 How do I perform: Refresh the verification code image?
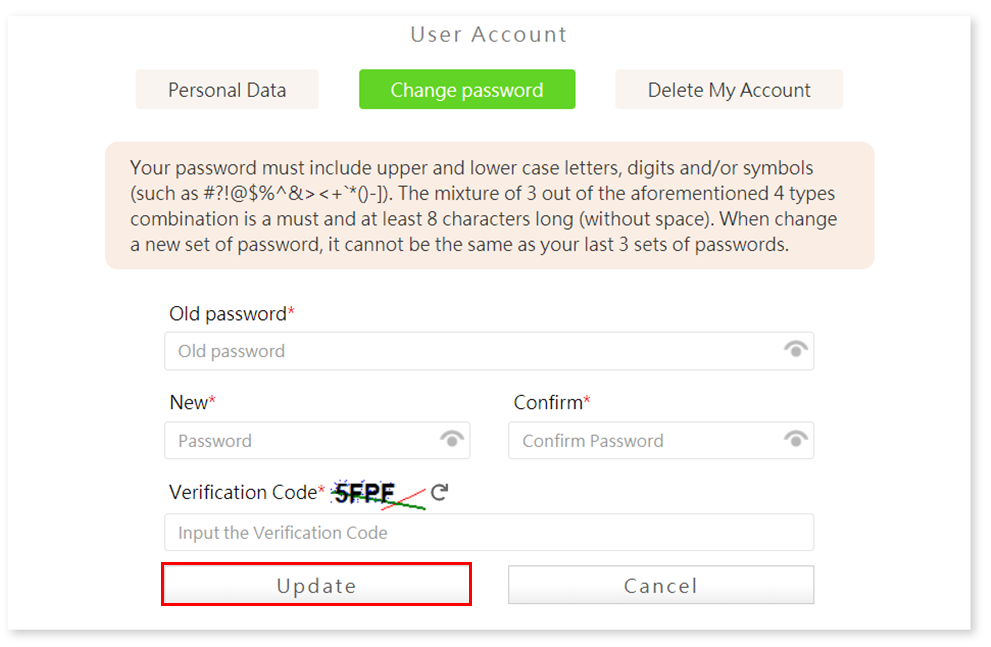point(439,492)
